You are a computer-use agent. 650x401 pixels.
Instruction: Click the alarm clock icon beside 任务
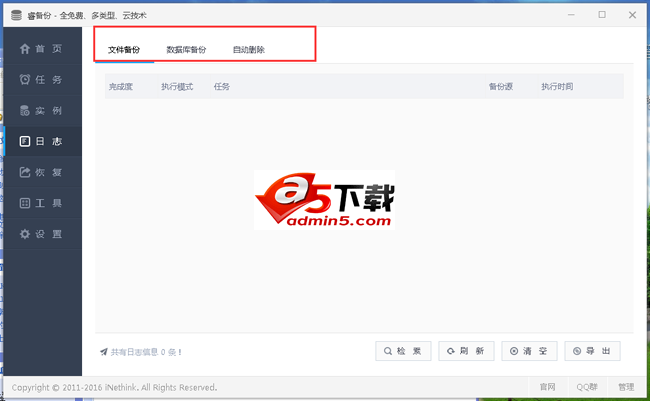(x=25, y=79)
